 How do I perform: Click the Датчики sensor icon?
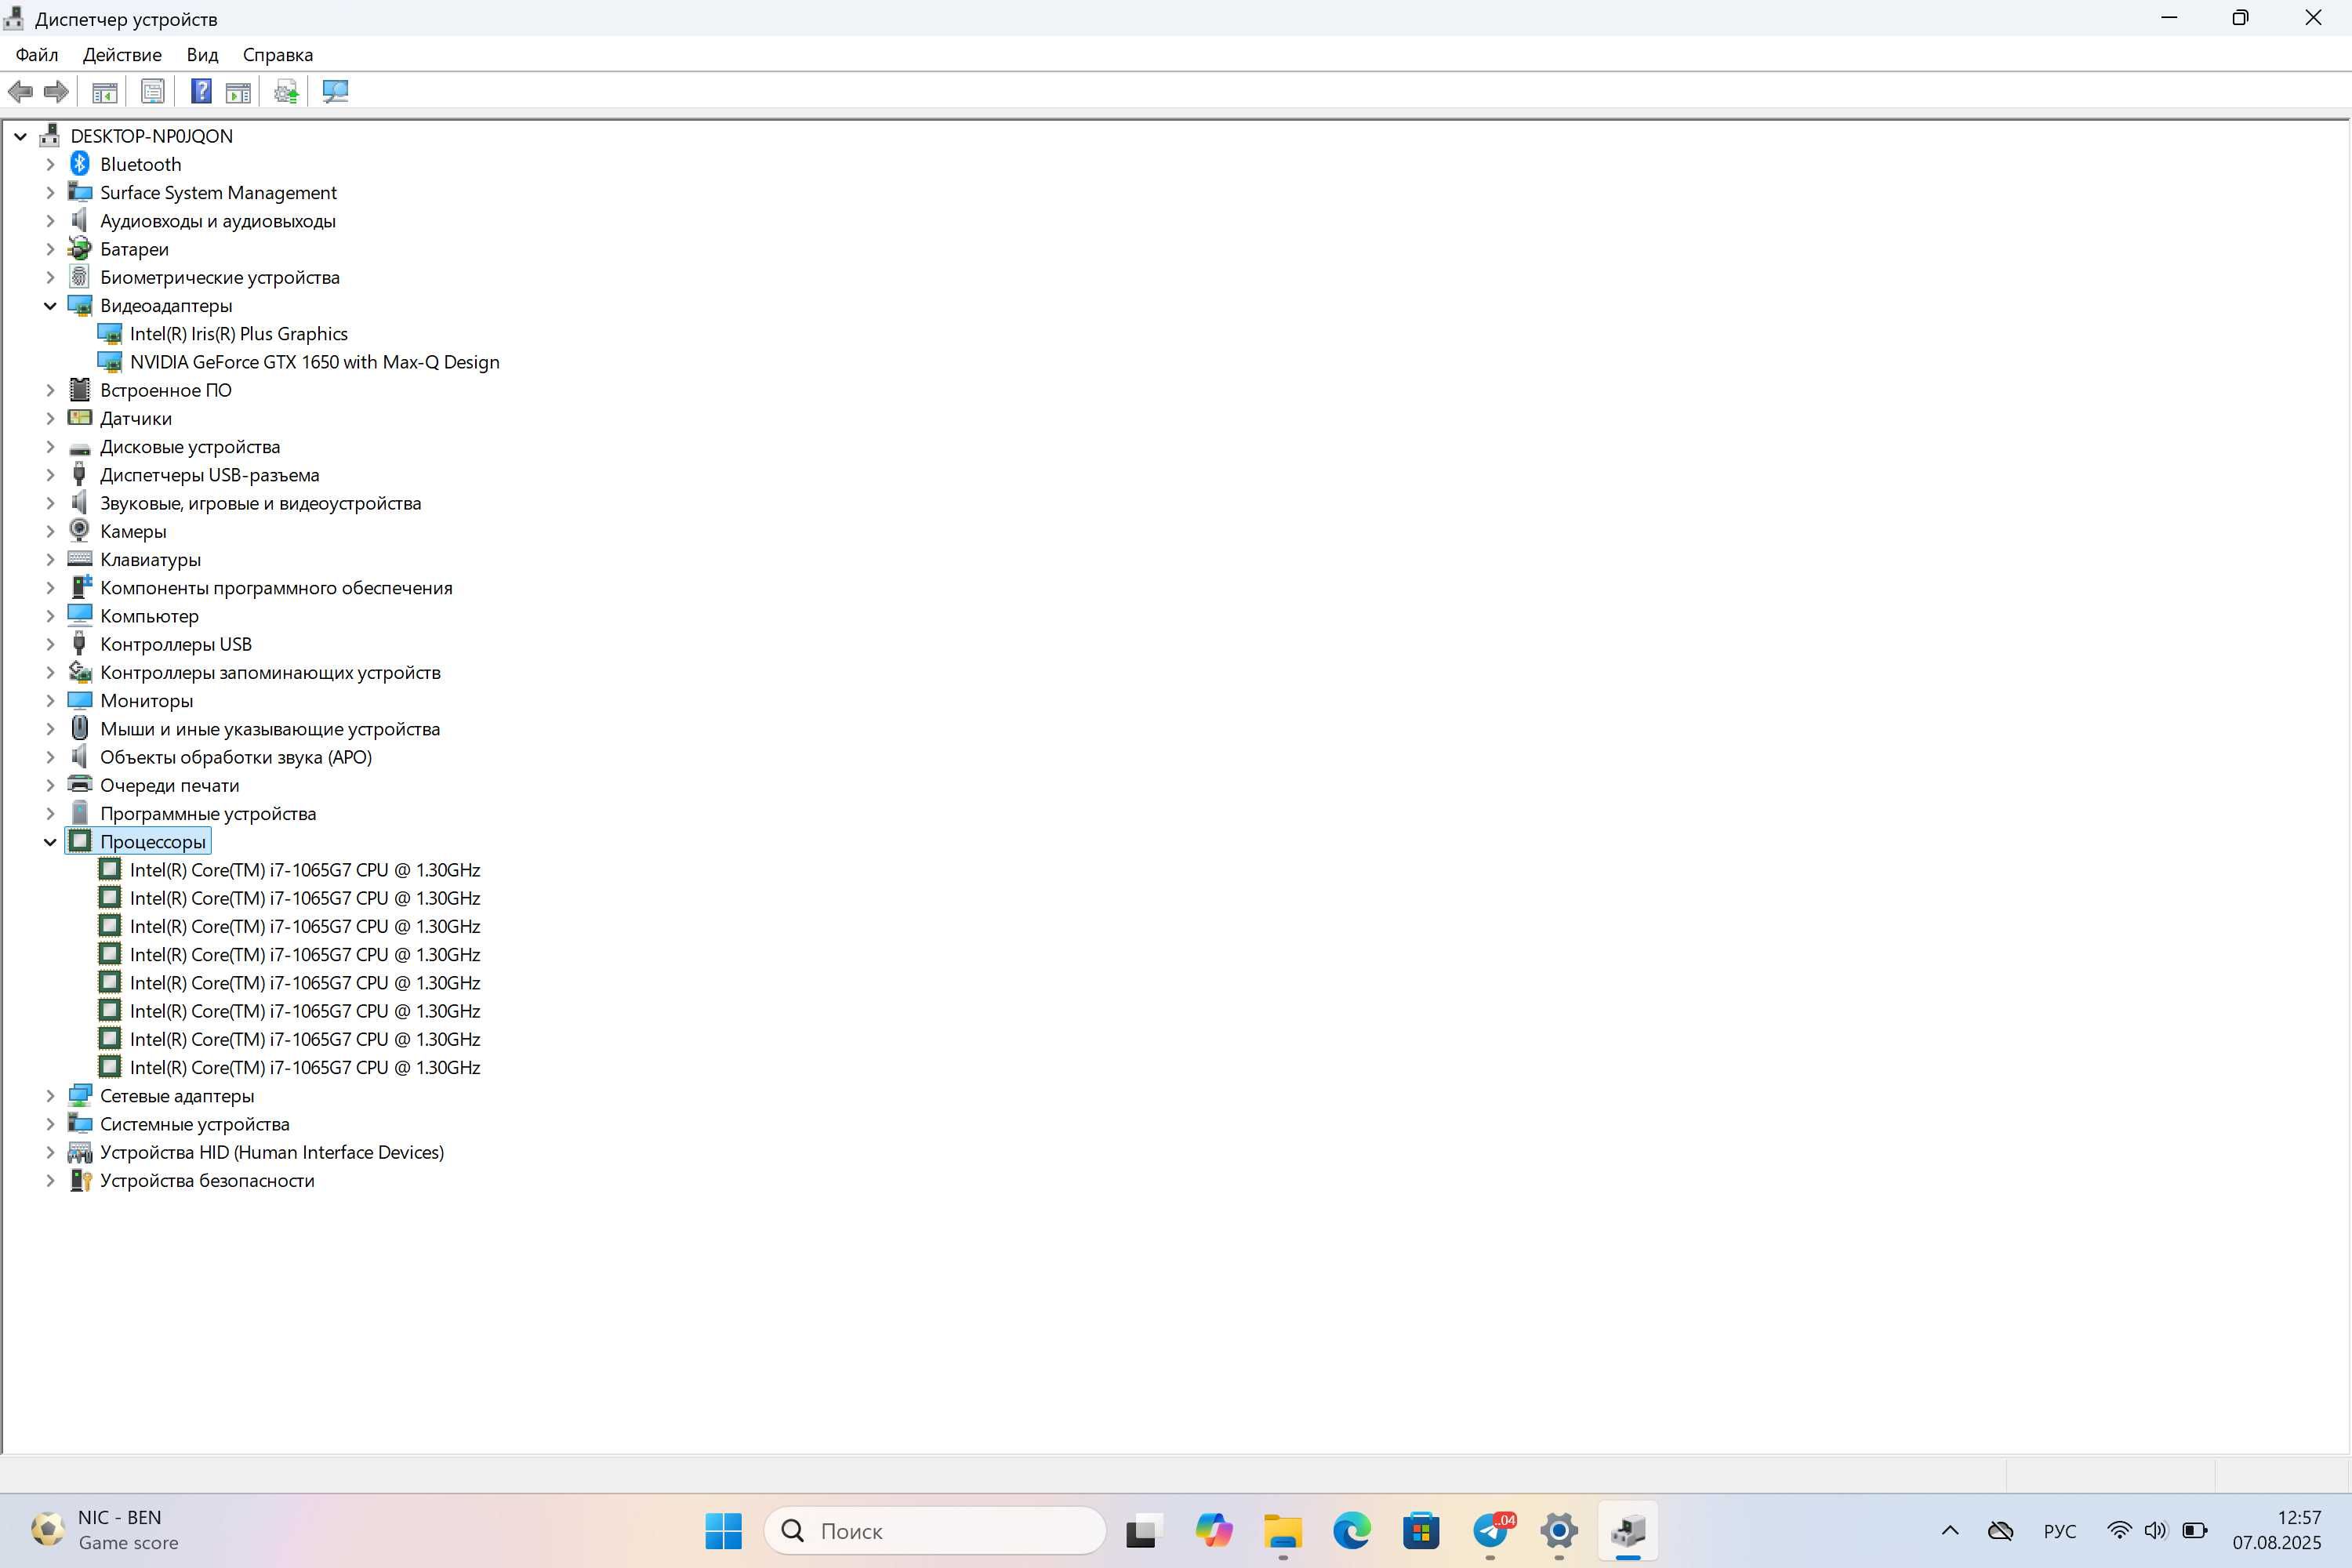tap(80, 418)
